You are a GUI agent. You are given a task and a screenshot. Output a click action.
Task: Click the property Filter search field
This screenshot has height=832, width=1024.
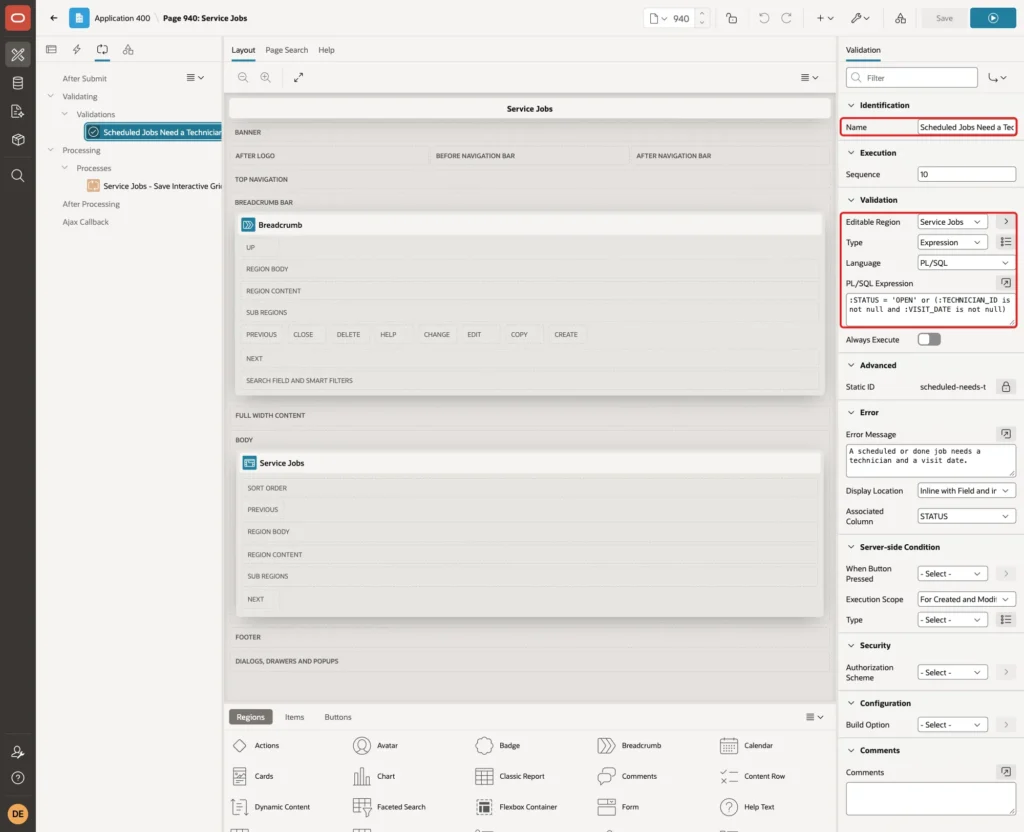click(x=912, y=78)
